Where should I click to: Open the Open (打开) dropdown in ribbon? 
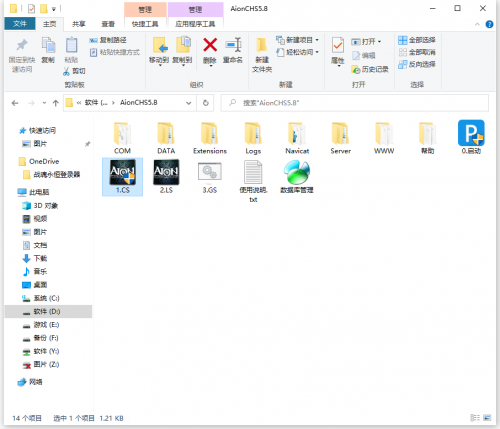(x=366, y=42)
